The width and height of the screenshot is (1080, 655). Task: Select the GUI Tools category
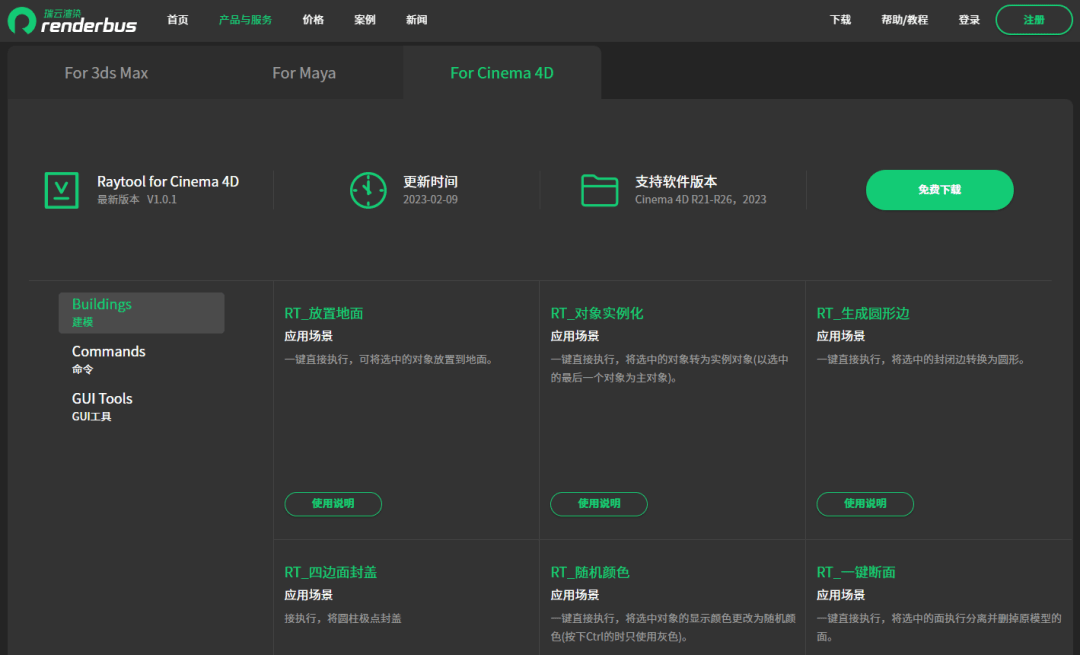(102, 406)
